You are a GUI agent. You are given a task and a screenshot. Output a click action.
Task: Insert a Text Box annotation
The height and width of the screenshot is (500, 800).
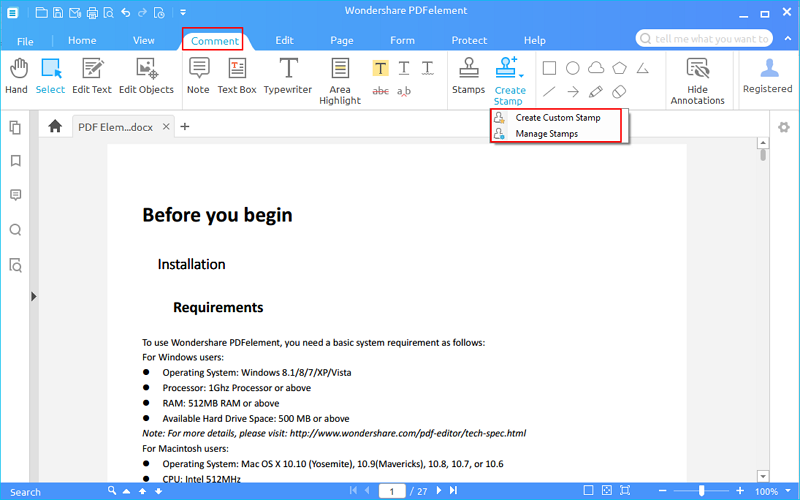[237, 77]
